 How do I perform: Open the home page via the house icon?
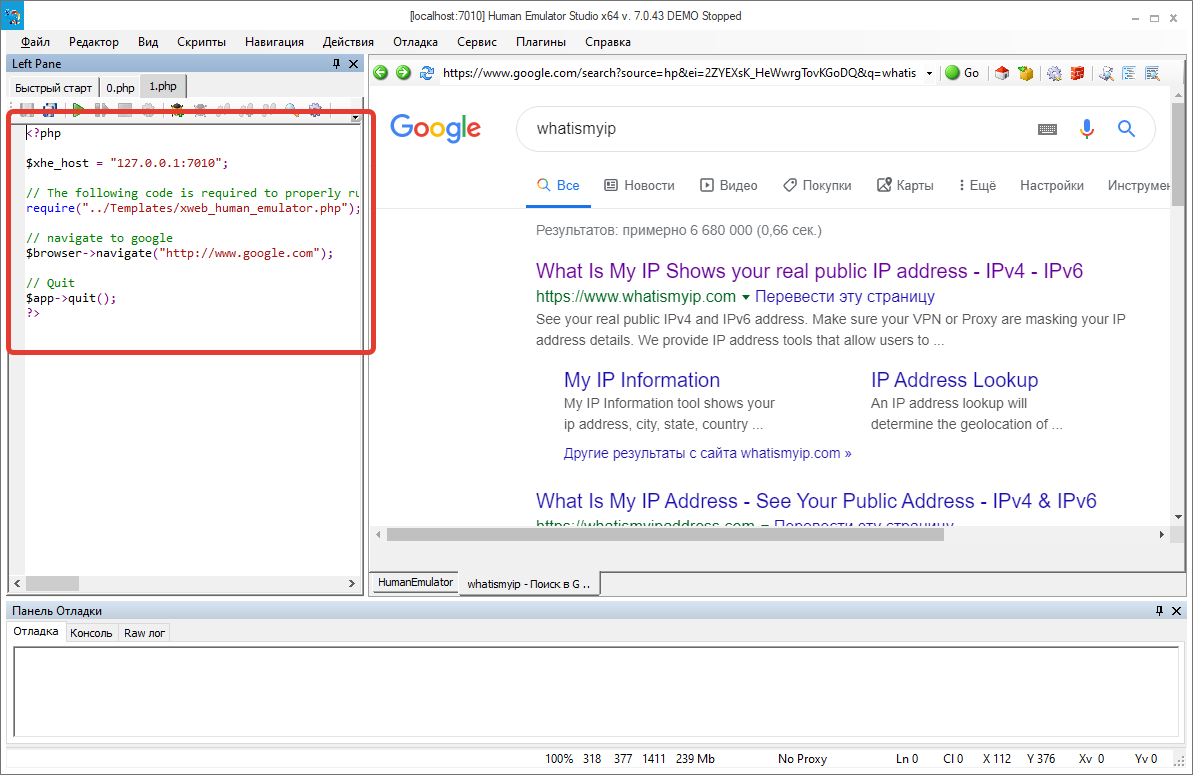(1002, 73)
